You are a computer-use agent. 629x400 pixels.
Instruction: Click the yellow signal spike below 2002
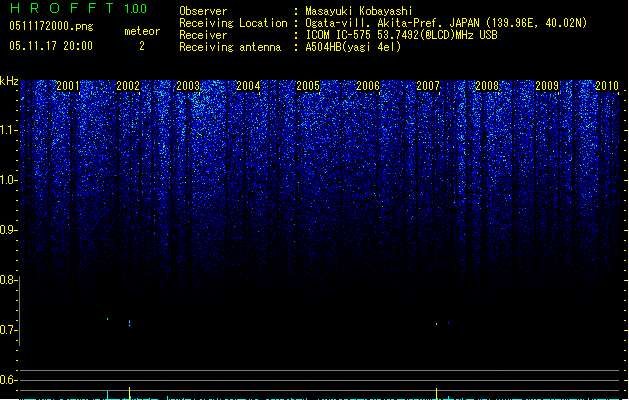coord(129,392)
